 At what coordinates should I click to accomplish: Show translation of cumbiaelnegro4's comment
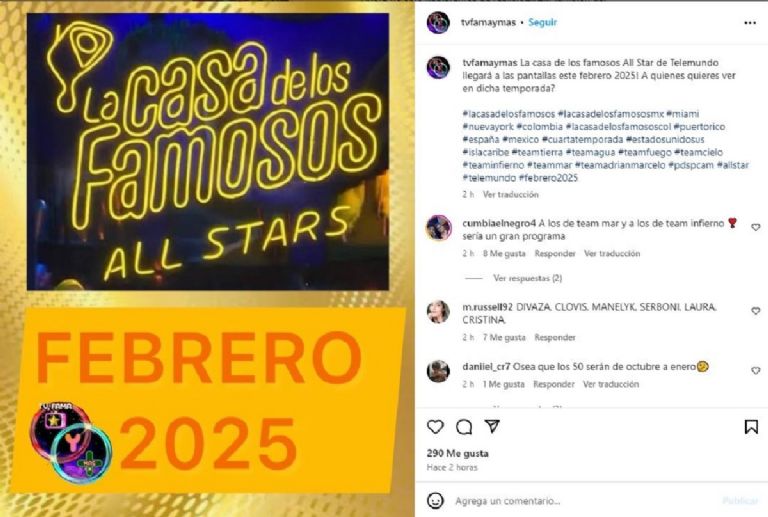(612, 254)
